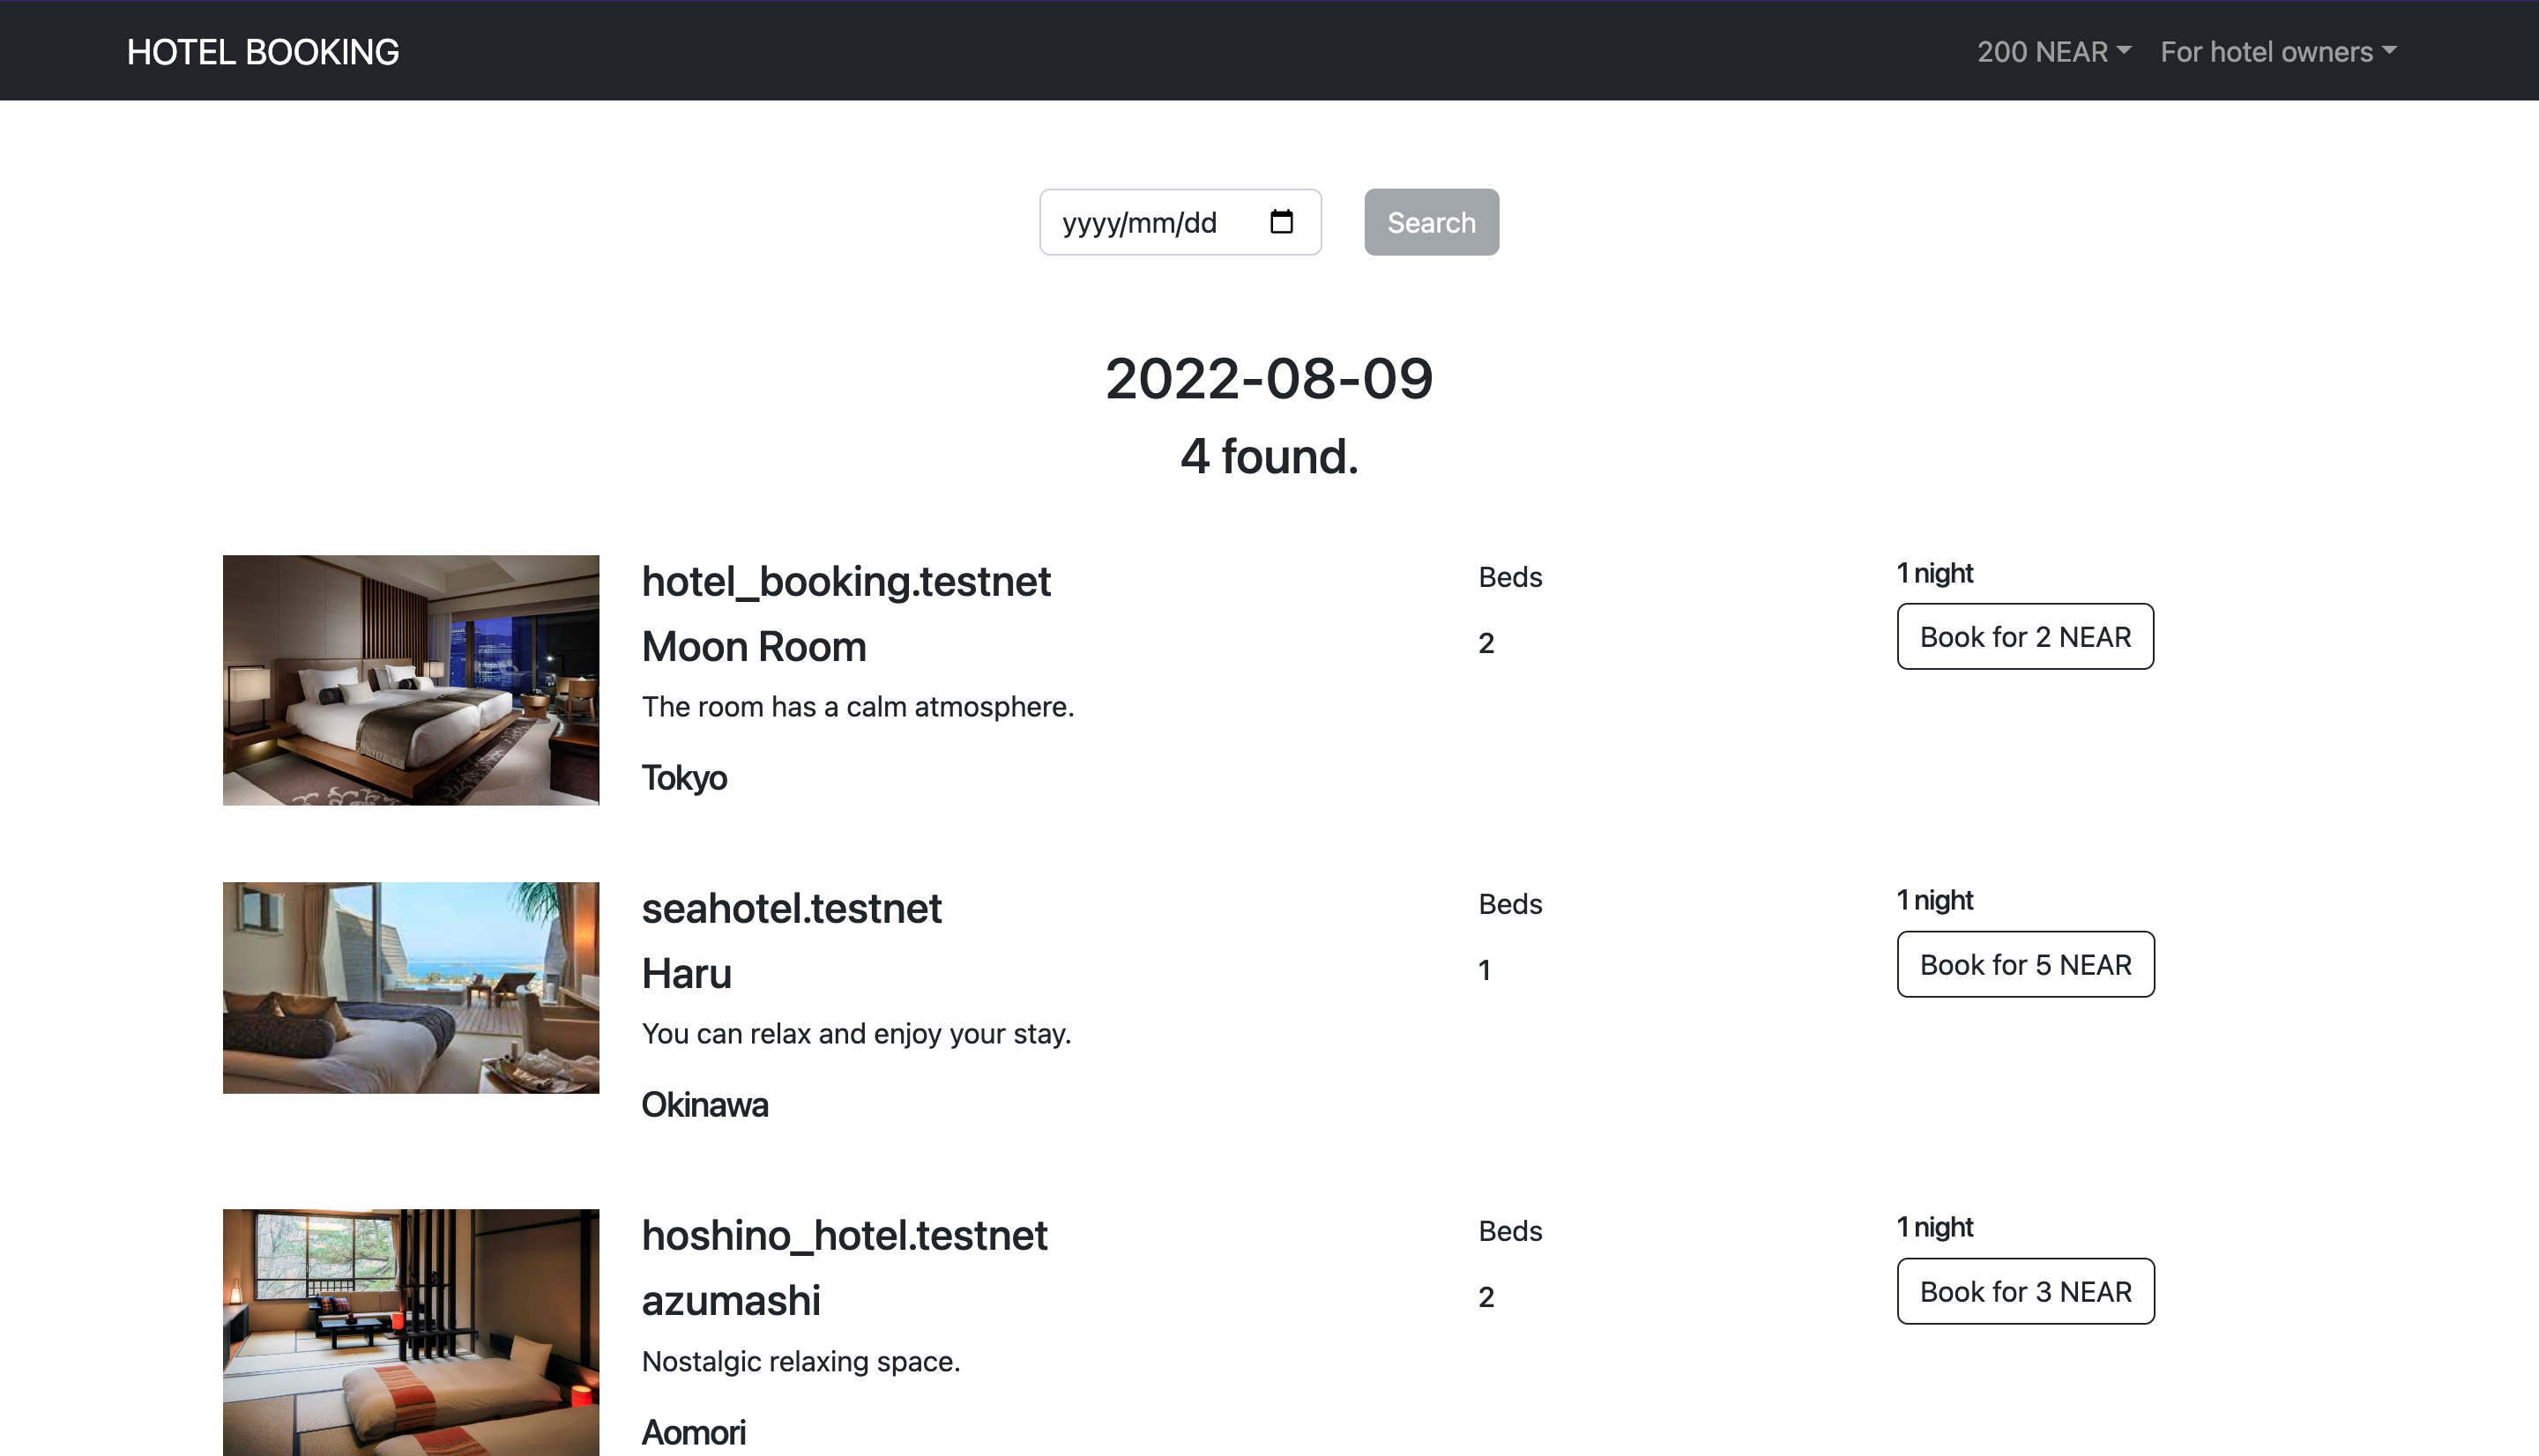Select the hoshino_hotel.testnet owner name
Viewport: 2539px width, 1456px height.
844,1235
